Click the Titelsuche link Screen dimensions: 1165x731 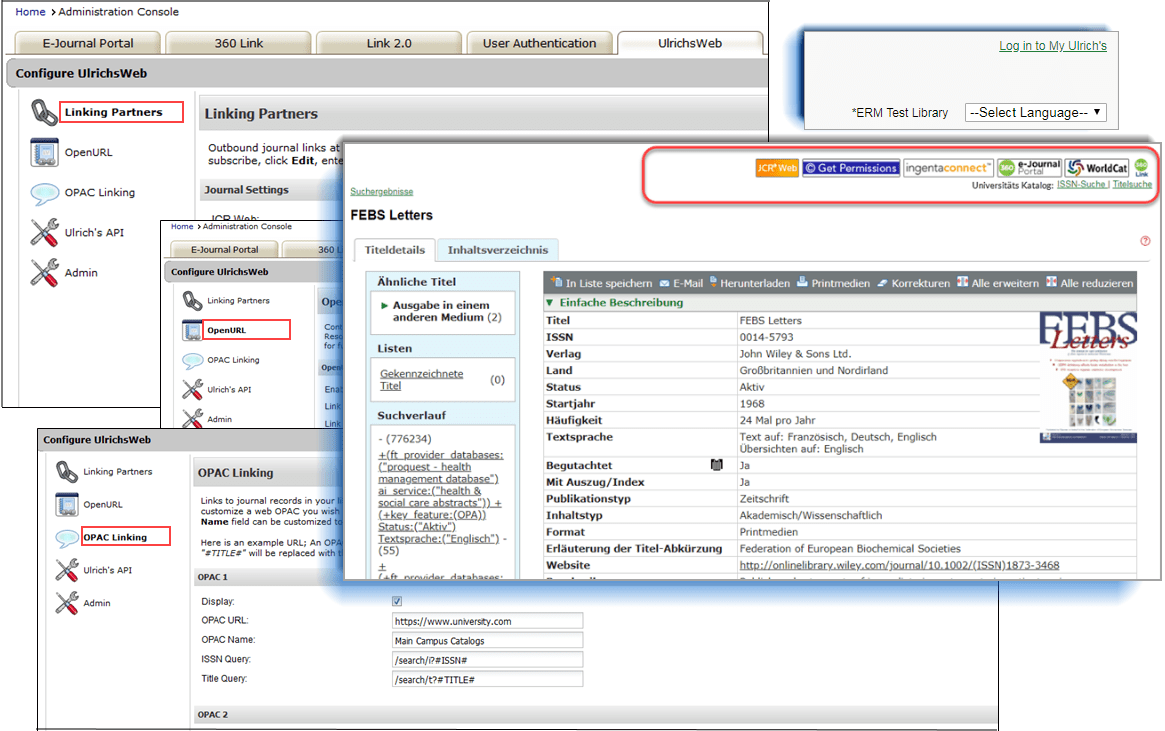[x=1132, y=184]
